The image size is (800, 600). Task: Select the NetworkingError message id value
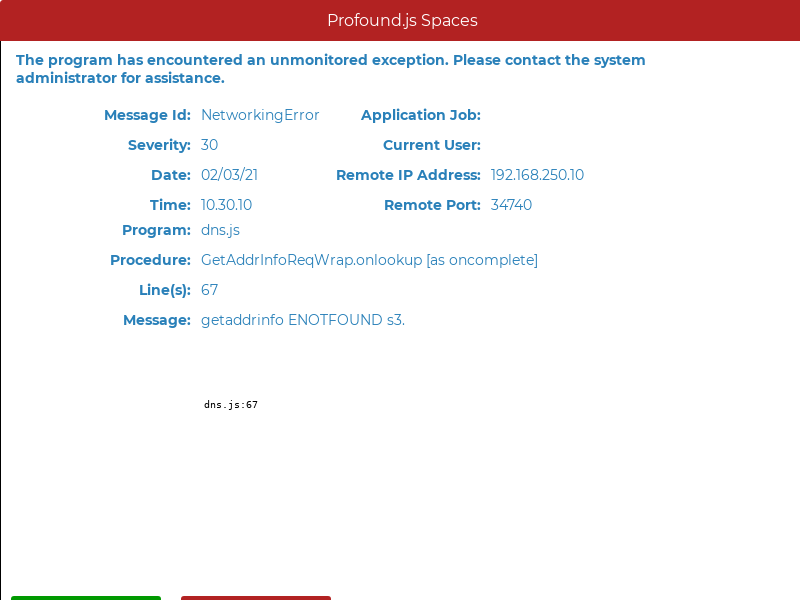pos(260,115)
